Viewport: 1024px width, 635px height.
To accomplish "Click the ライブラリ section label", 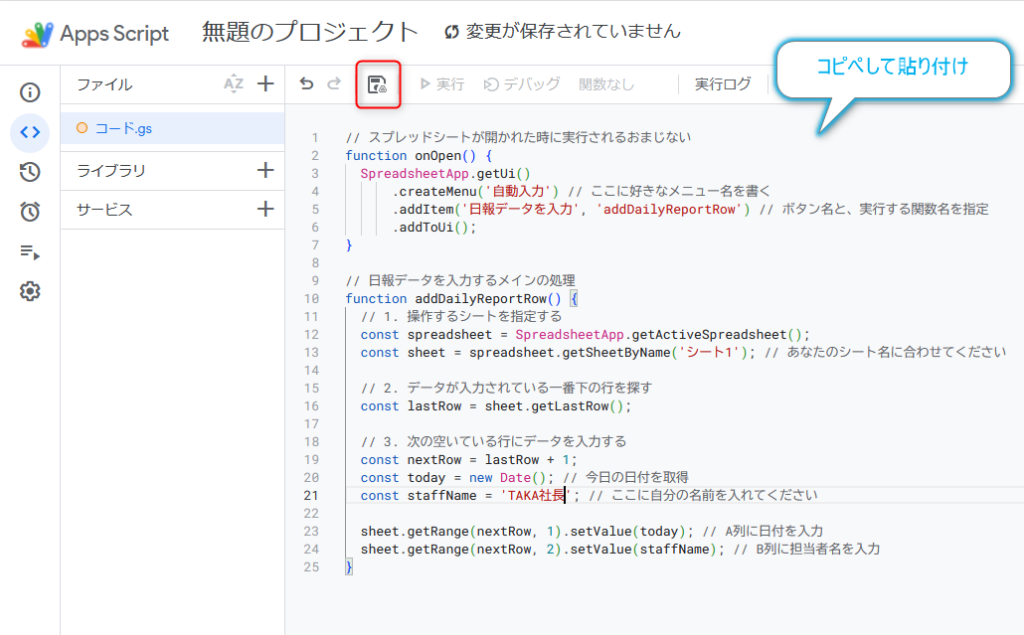I will [x=111, y=171].
